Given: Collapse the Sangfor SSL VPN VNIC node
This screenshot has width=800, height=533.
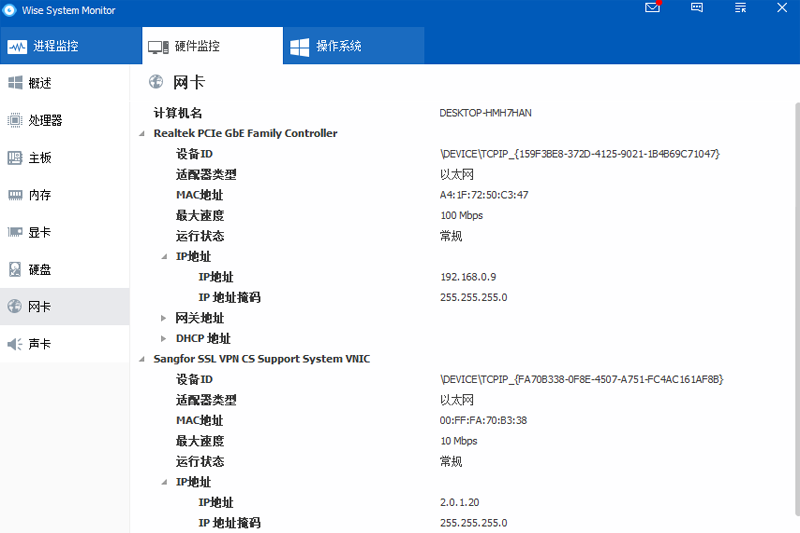Looking at the screenshot, I should tap(142, 359).
